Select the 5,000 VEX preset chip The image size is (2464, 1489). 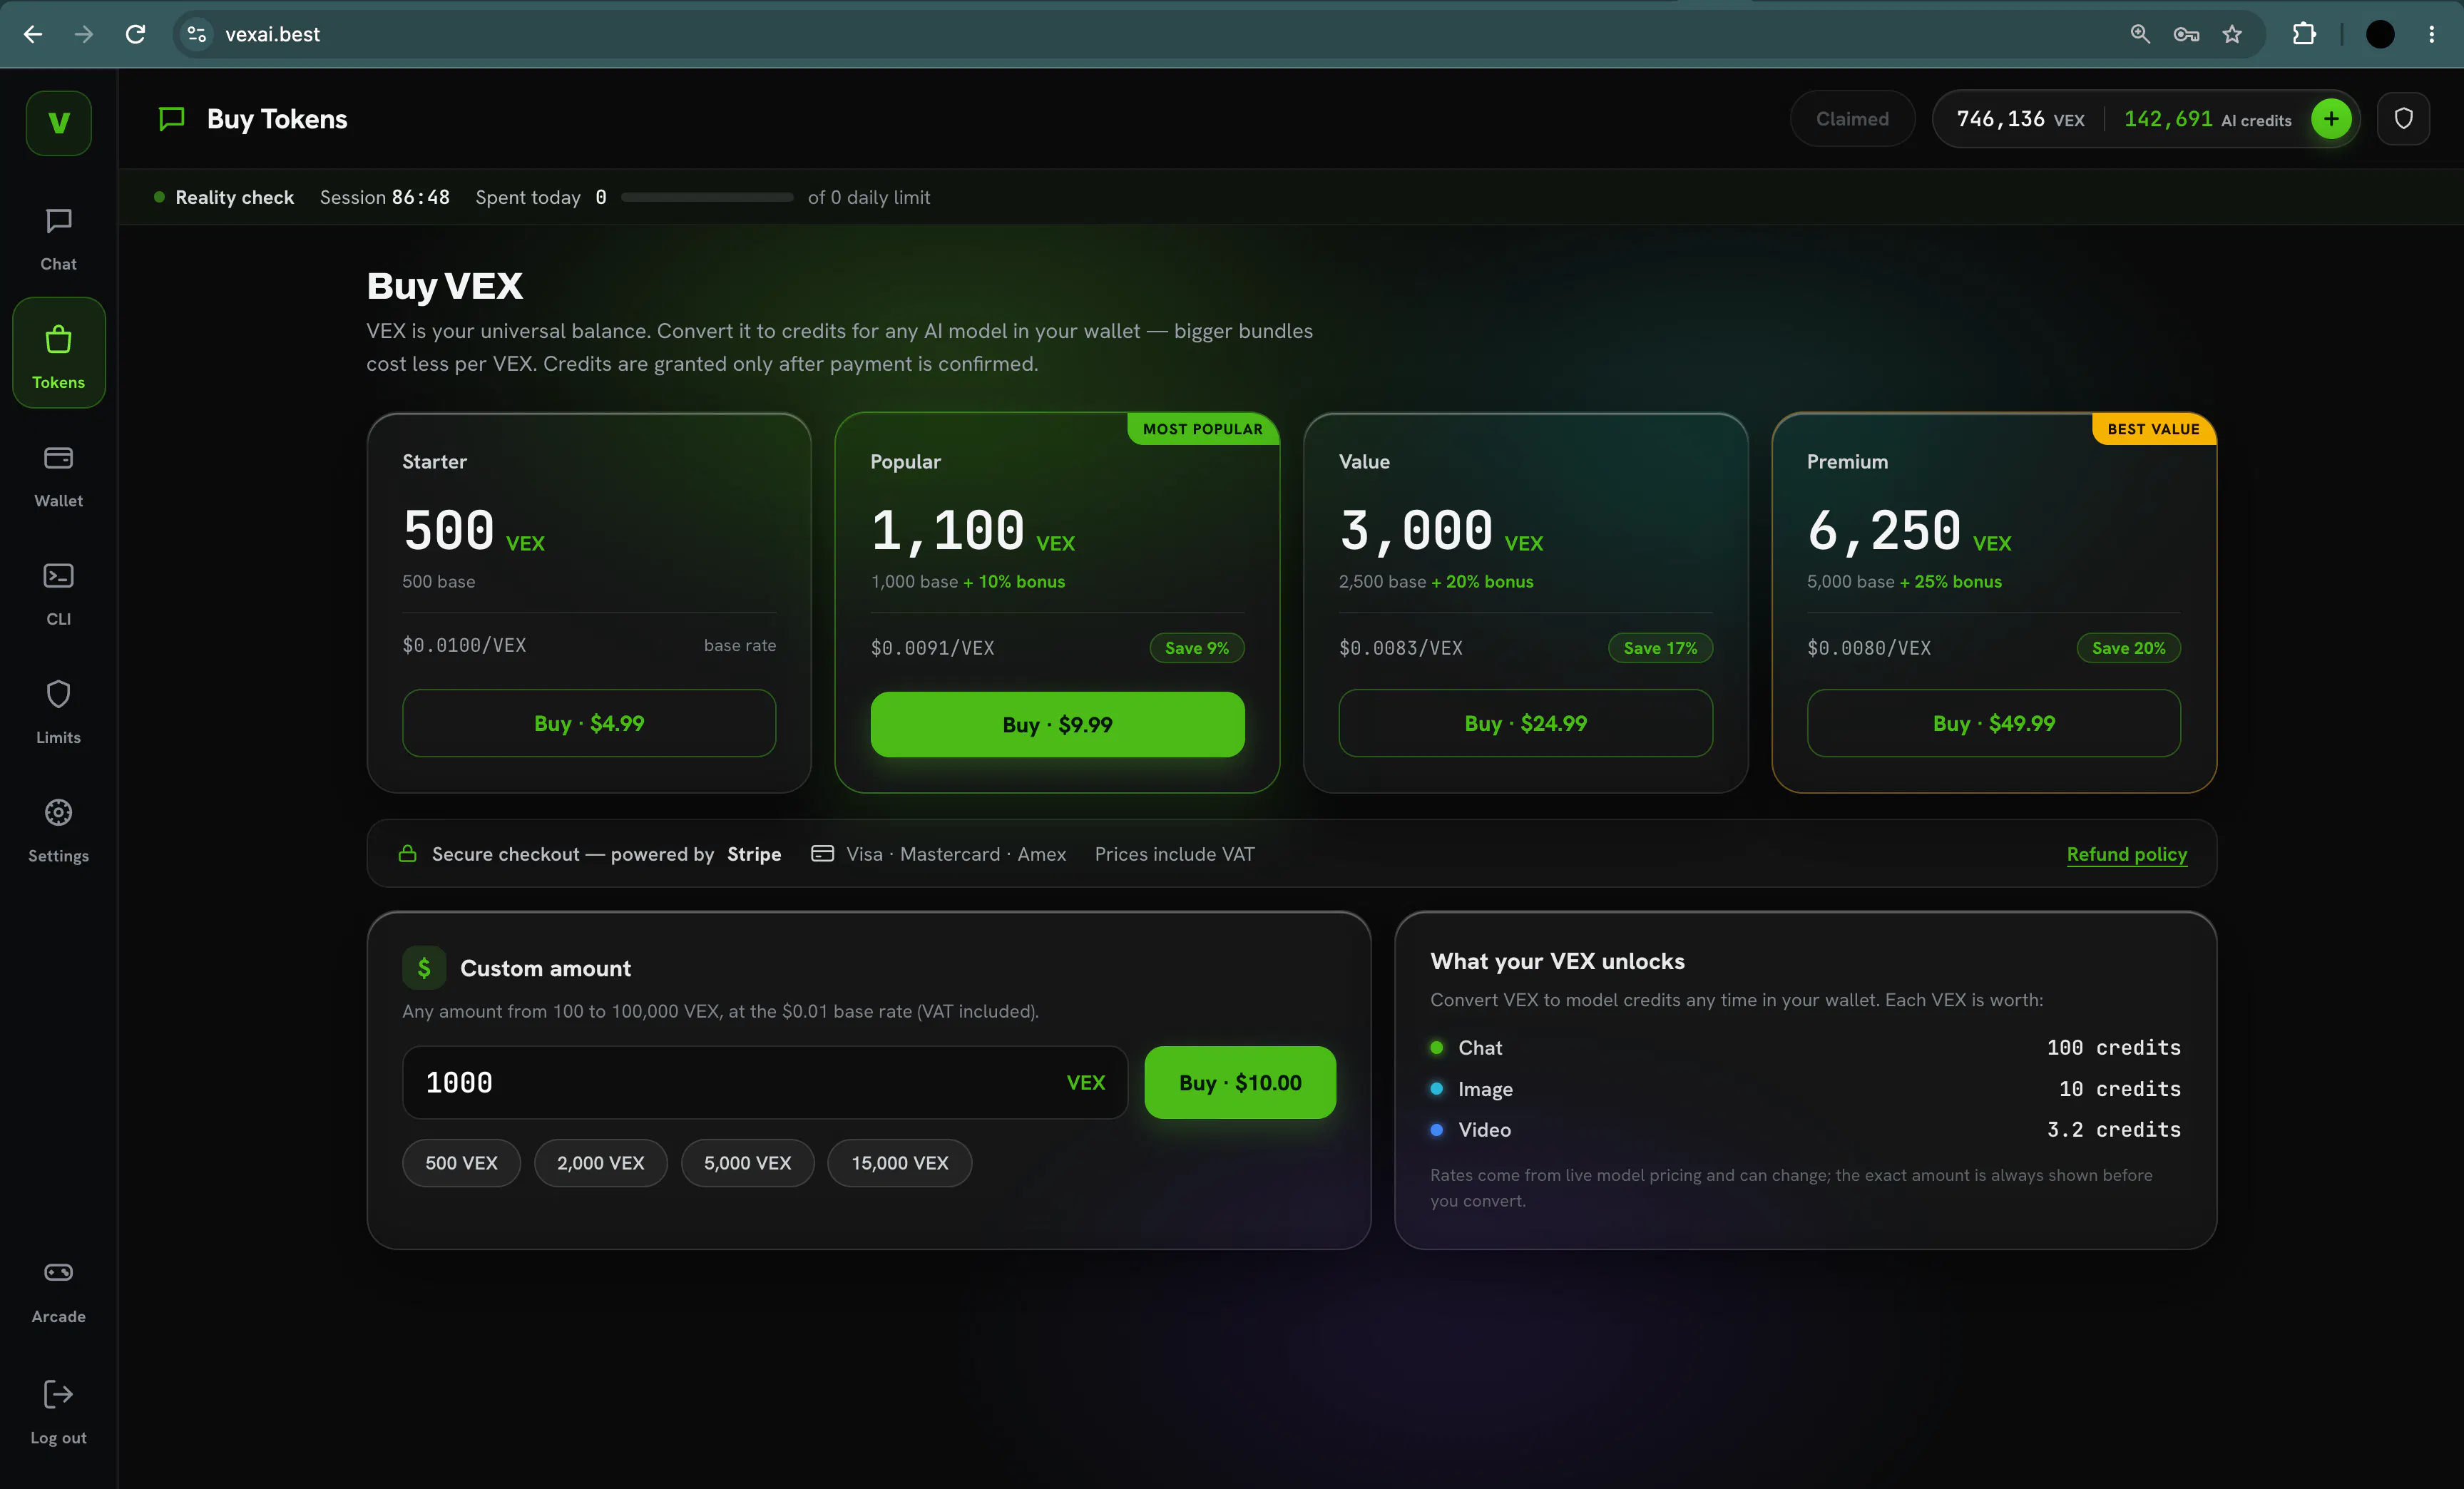coord(747,1163)
